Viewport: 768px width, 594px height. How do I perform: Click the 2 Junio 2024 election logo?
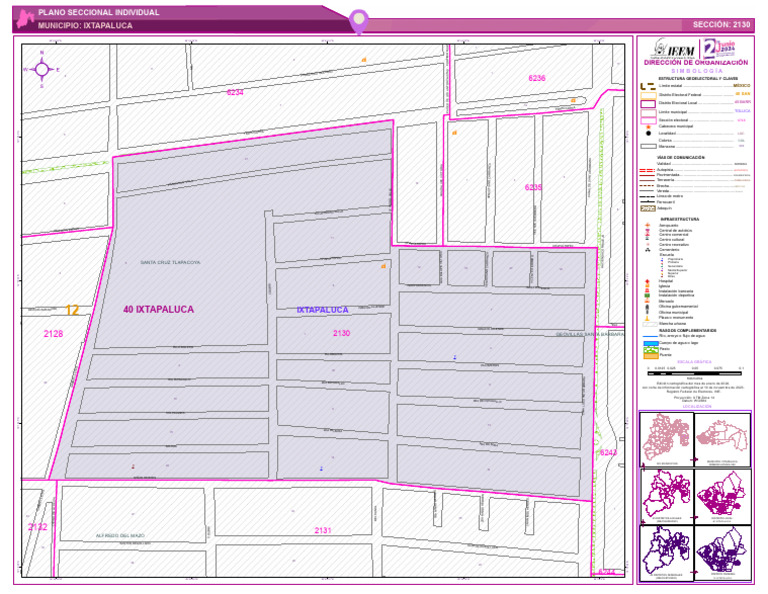point(720,48)
